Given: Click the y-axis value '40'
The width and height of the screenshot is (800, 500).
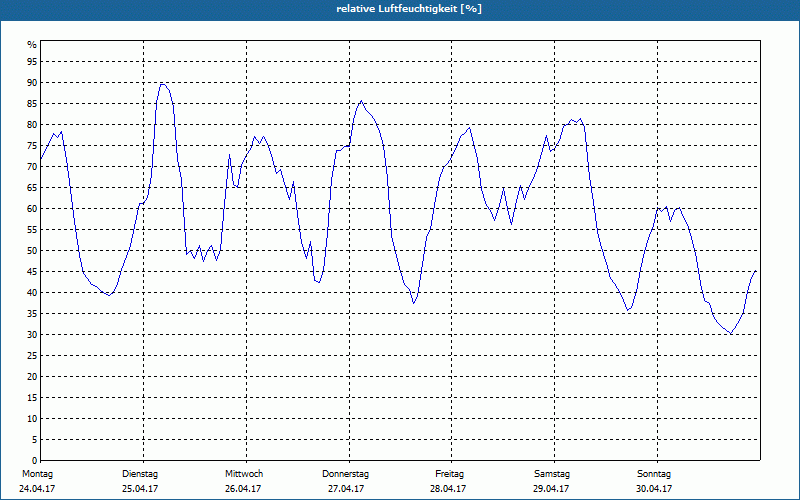Looking at the screenshot, I should tap(32, 293).
